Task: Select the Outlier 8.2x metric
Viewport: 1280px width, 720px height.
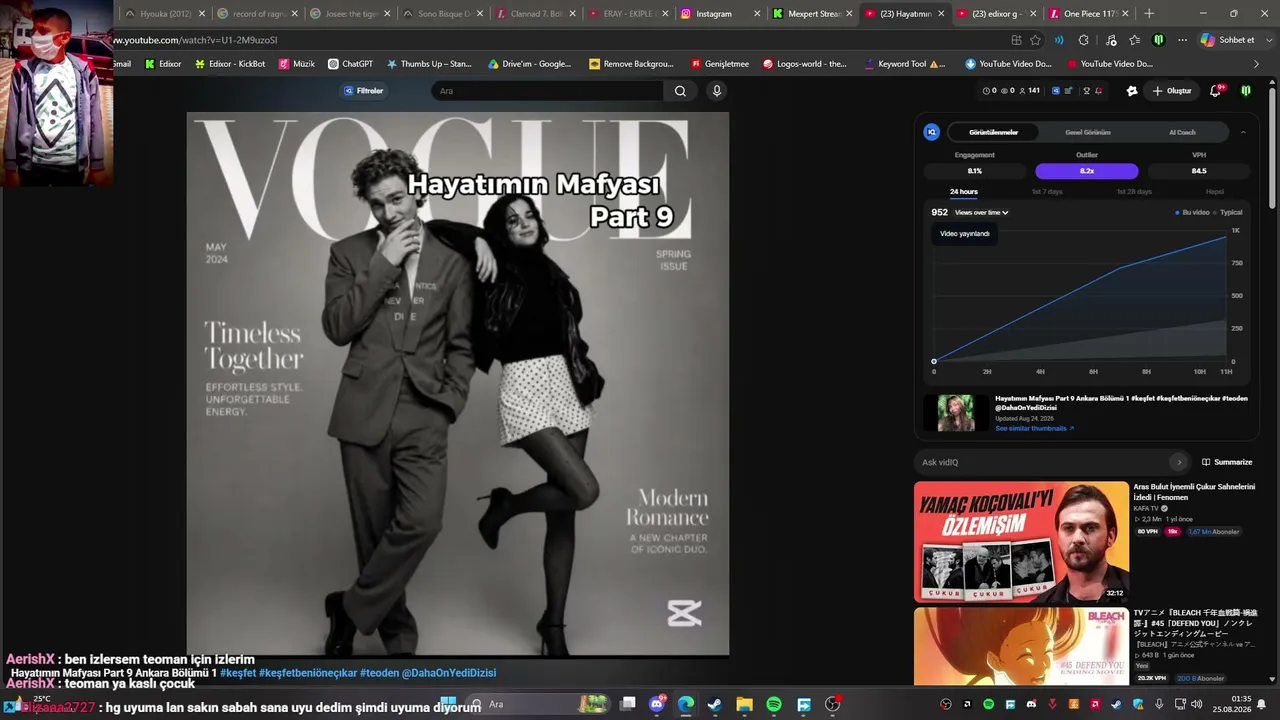Action: (1087, 171)
